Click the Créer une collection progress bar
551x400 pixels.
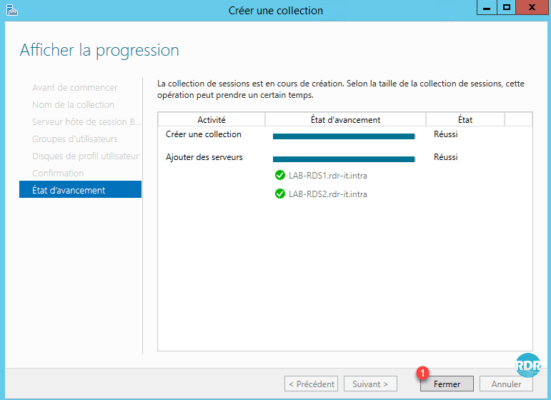tap(344, 136)
